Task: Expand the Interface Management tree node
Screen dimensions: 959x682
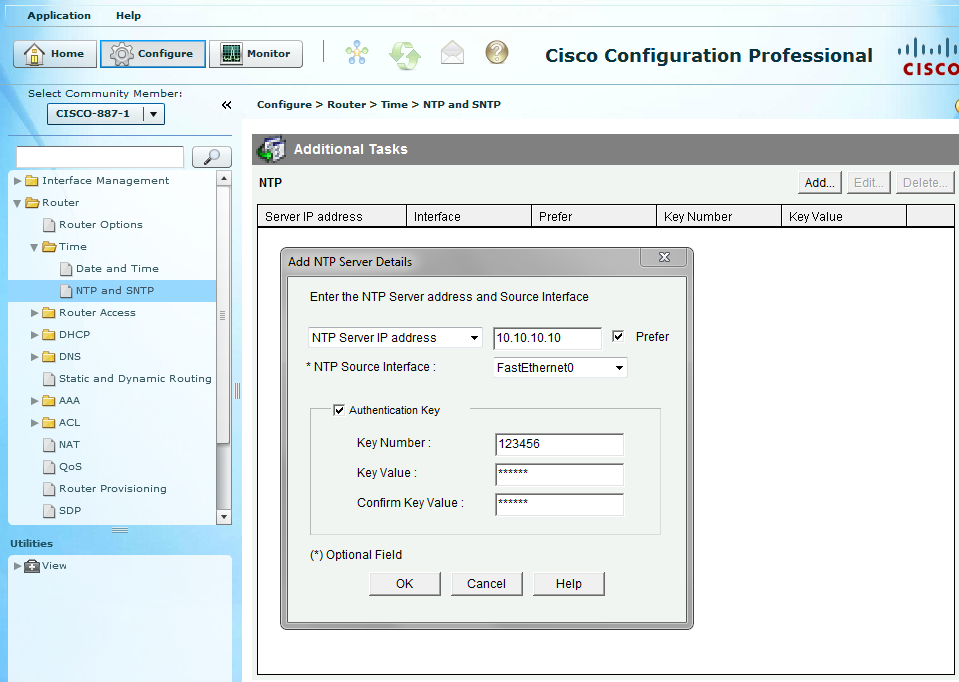Action: [17, 180]
